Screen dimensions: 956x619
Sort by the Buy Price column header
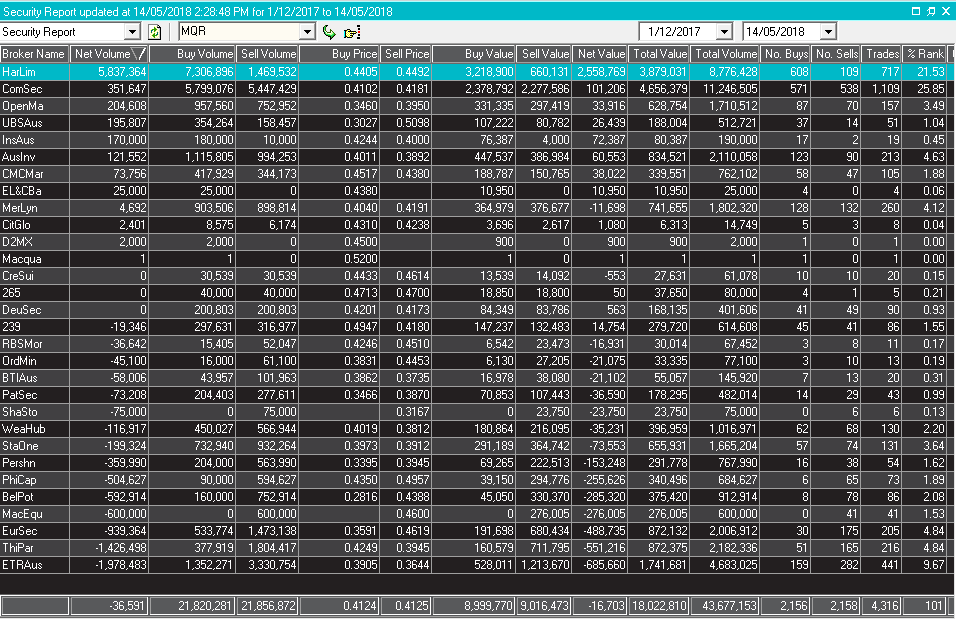[x=340, y=54]
